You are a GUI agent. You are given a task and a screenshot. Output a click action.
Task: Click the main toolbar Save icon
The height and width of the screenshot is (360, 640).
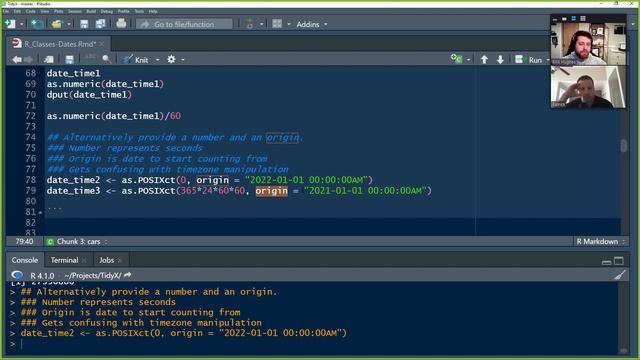point(84,24)
